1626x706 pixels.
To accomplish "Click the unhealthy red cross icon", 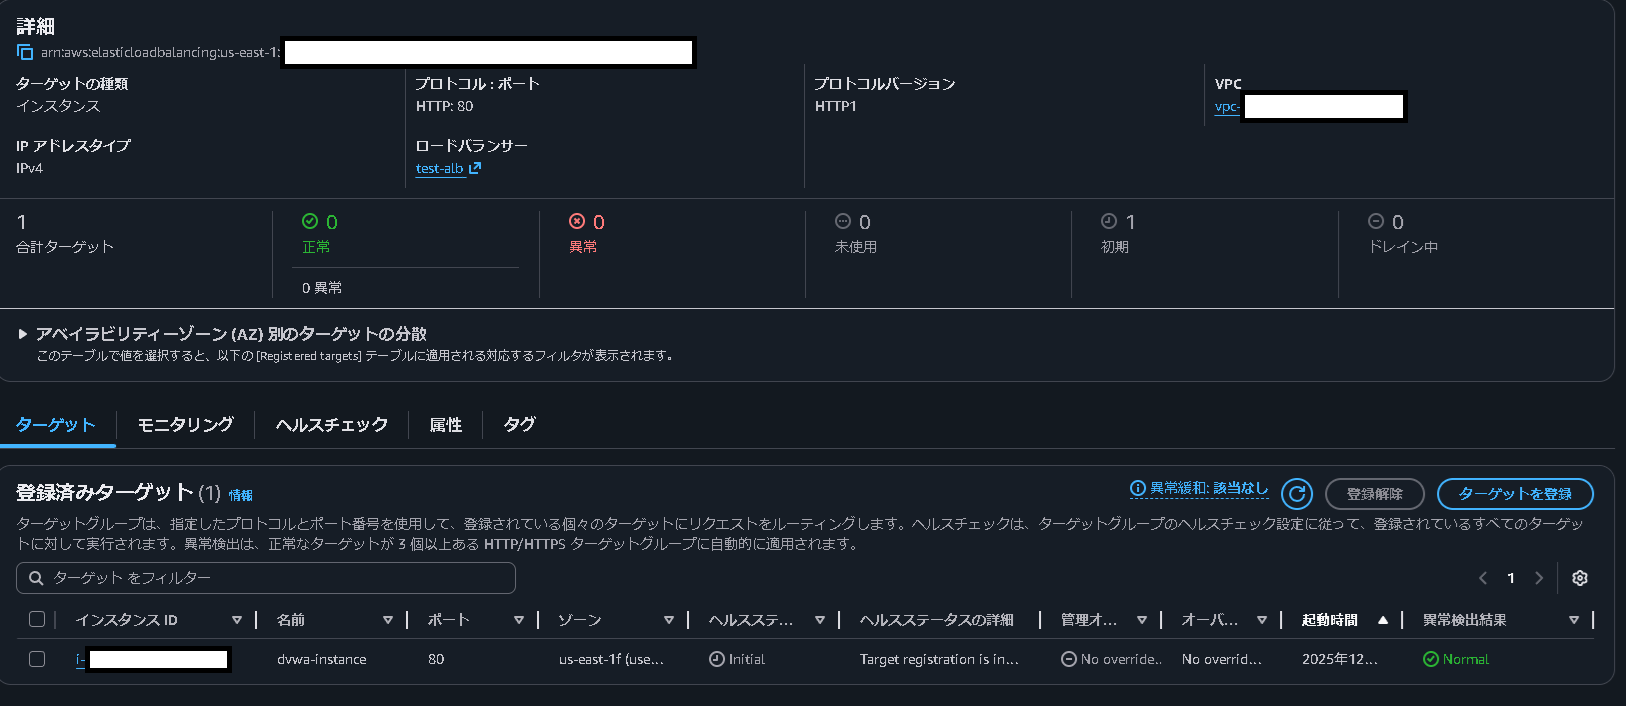I will (x=577, y=221).
